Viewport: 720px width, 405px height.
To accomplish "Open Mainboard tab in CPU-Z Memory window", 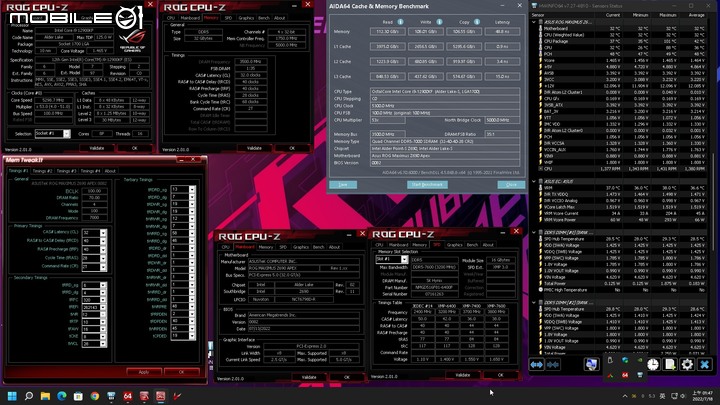I will click(190, 18).
